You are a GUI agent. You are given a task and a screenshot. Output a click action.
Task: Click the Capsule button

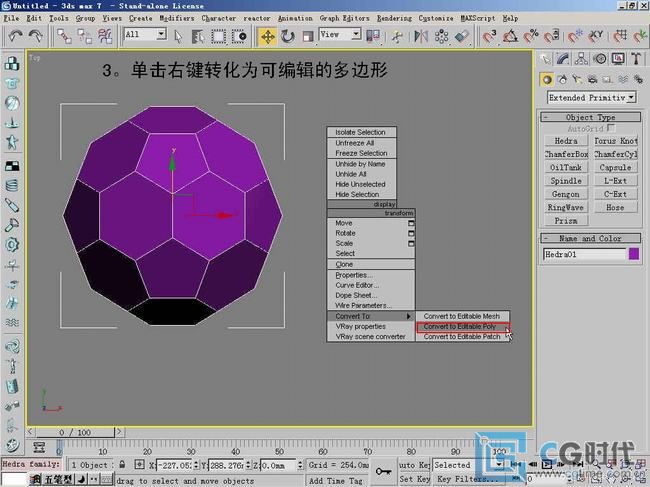616,167
